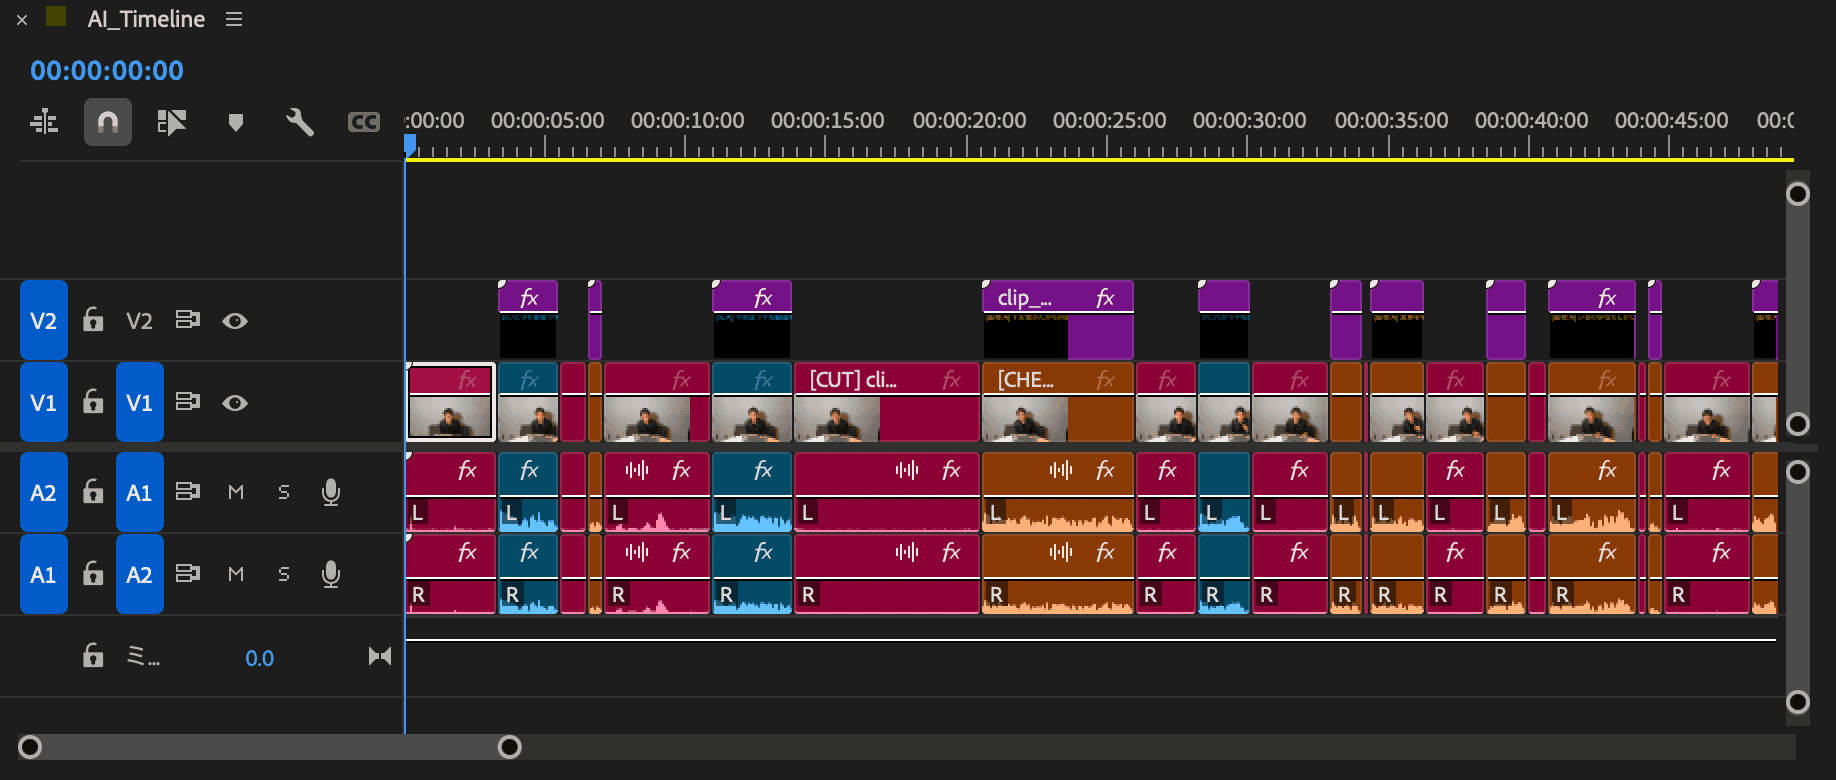
Task: Enable voice-over record on track A1
Action: [x=331, y=492]
